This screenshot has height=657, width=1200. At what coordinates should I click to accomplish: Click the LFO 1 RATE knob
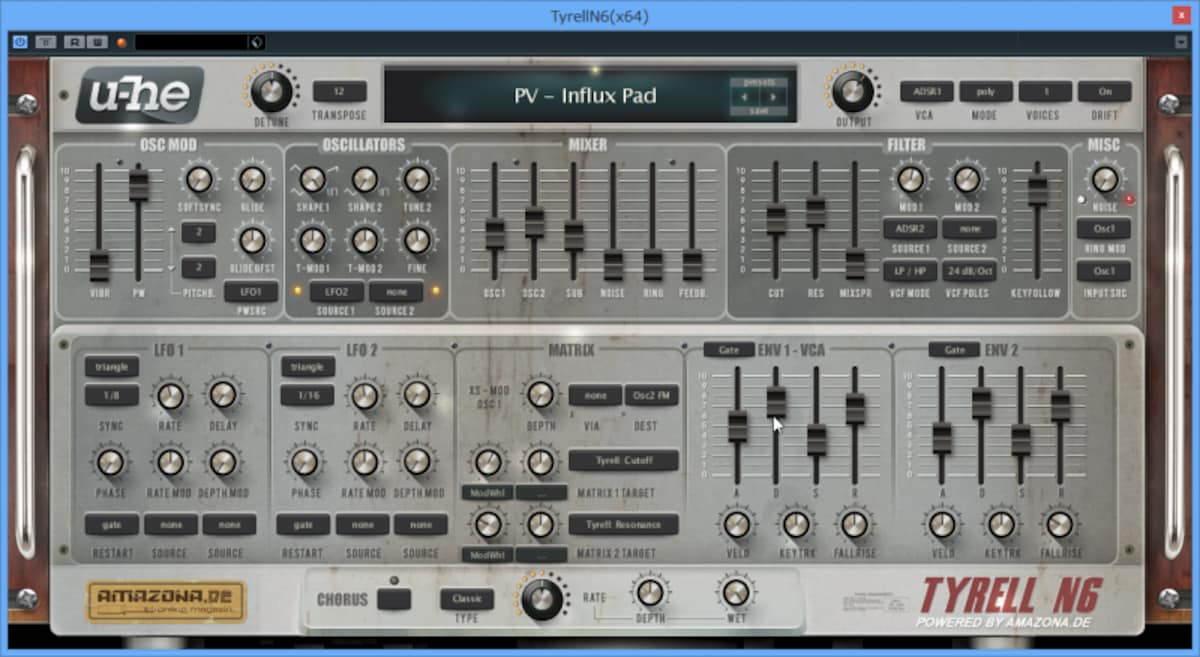point(171,395)
